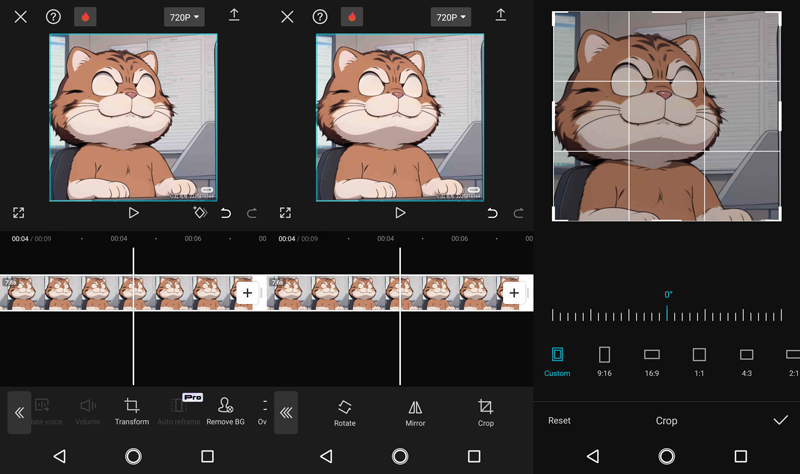
Task: Play the video on the left screen
Action: [133, 213]
